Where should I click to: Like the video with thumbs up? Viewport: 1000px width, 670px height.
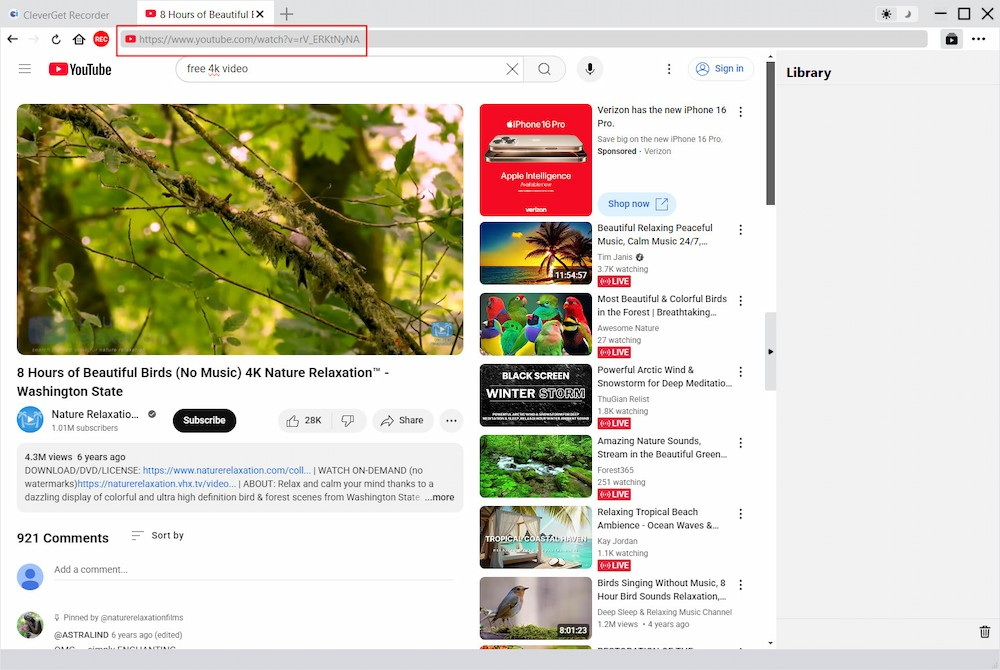click(303, 421)
